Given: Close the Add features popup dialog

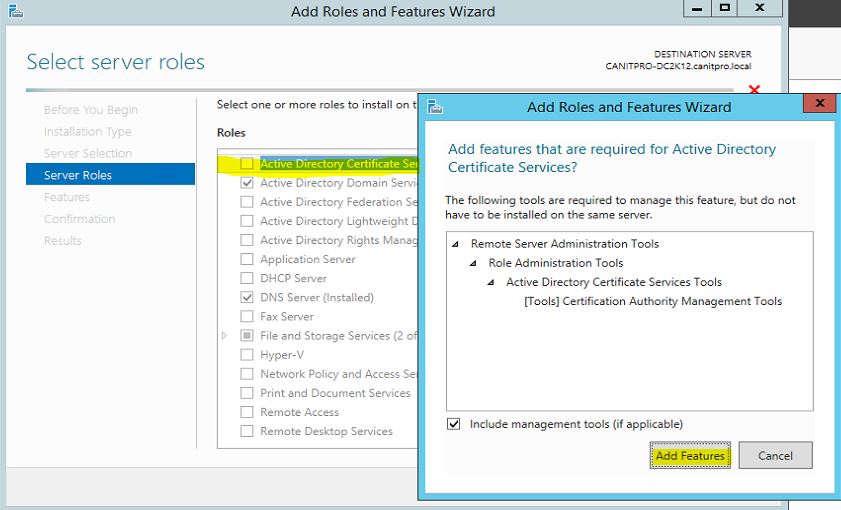Looking at the screenshot, I should (x=819, y=103).
